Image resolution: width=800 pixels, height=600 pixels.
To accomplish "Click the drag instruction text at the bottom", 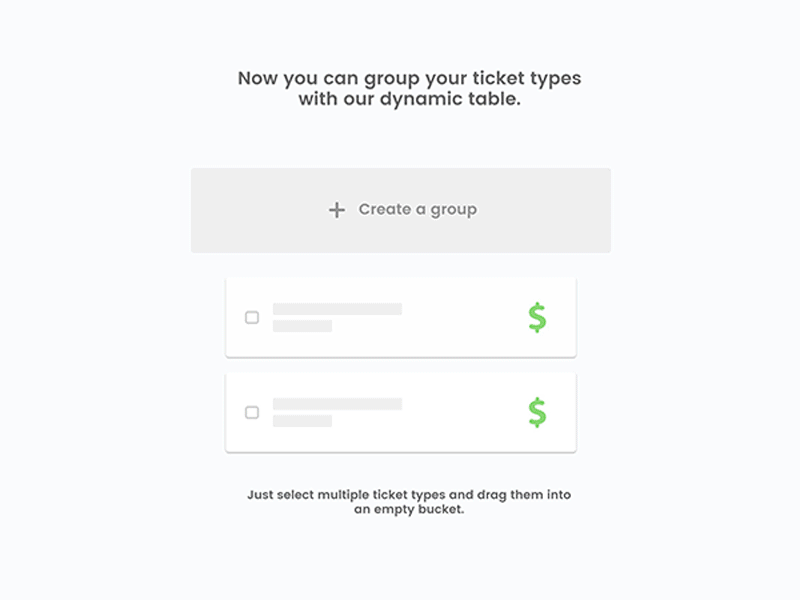I will click(x=409, y=501).
